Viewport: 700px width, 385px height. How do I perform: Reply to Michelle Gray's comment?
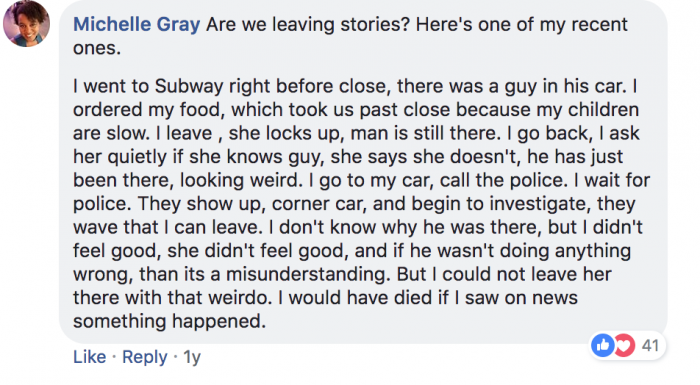[x=145, y=357]
